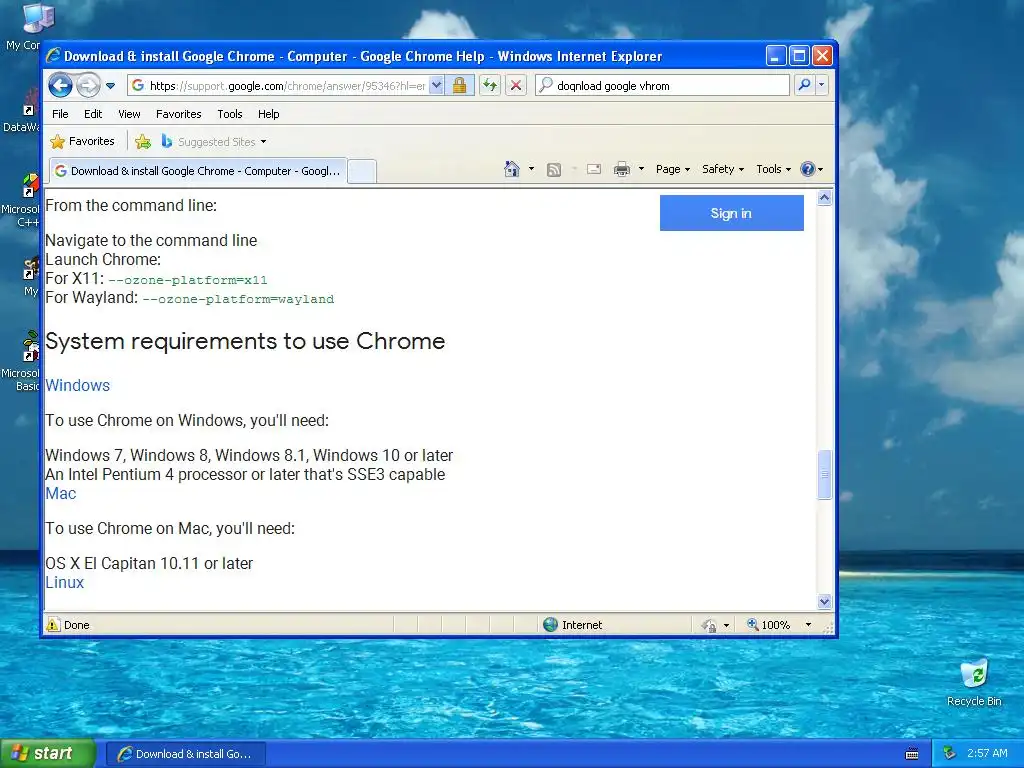Click the Start button
Viewport: 1024px width, 768px height.
[x=48, y=753]
